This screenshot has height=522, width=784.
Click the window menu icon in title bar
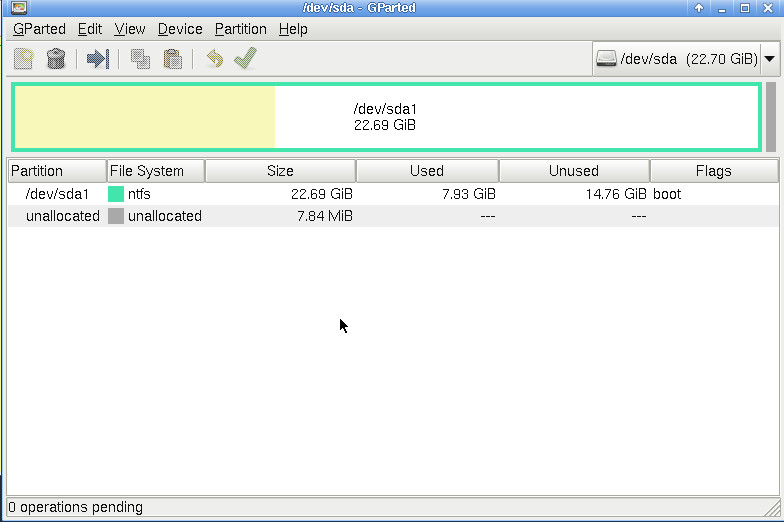[18, 8]
